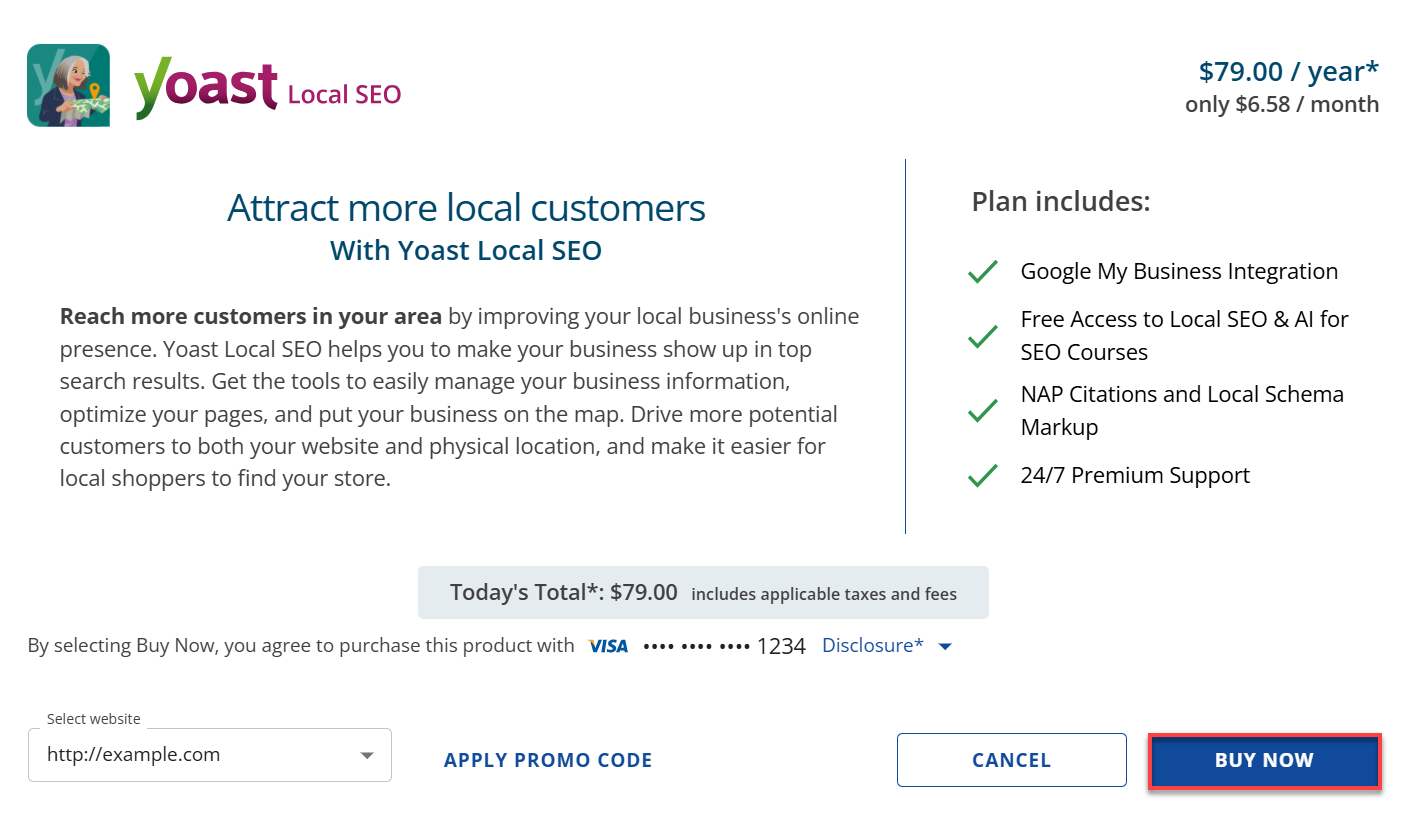Click the Visa card icon
1405x813 pixels.
pyautogui.click(x=607, y=645)
